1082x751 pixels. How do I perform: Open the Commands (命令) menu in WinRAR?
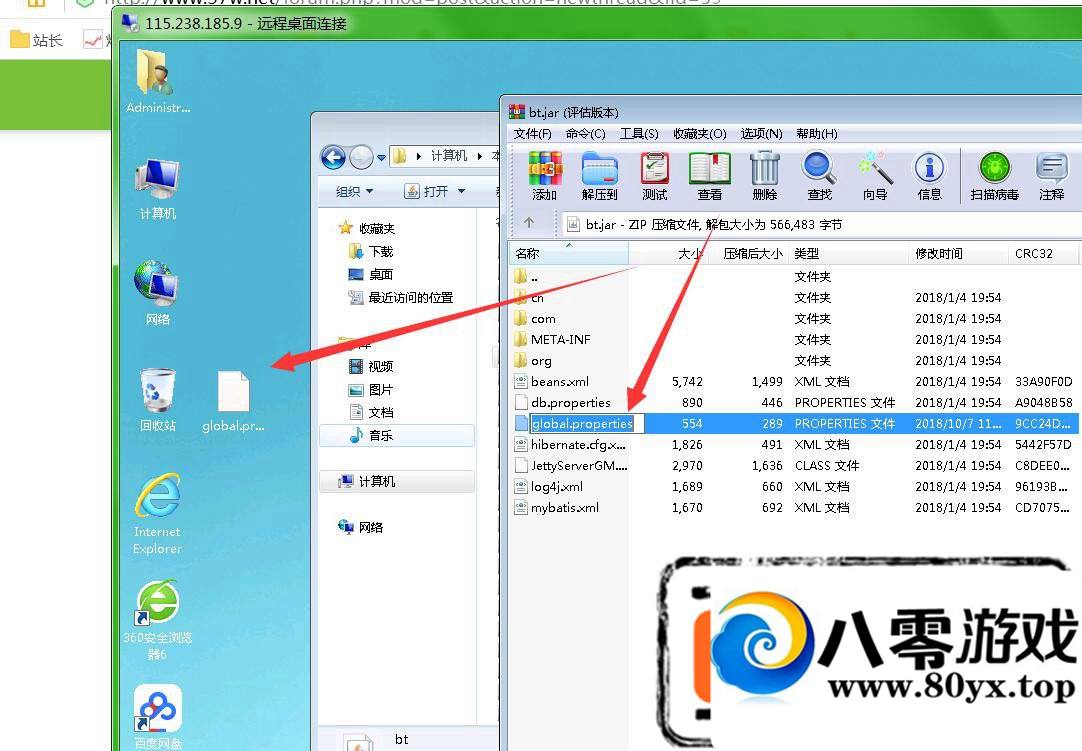585,133
